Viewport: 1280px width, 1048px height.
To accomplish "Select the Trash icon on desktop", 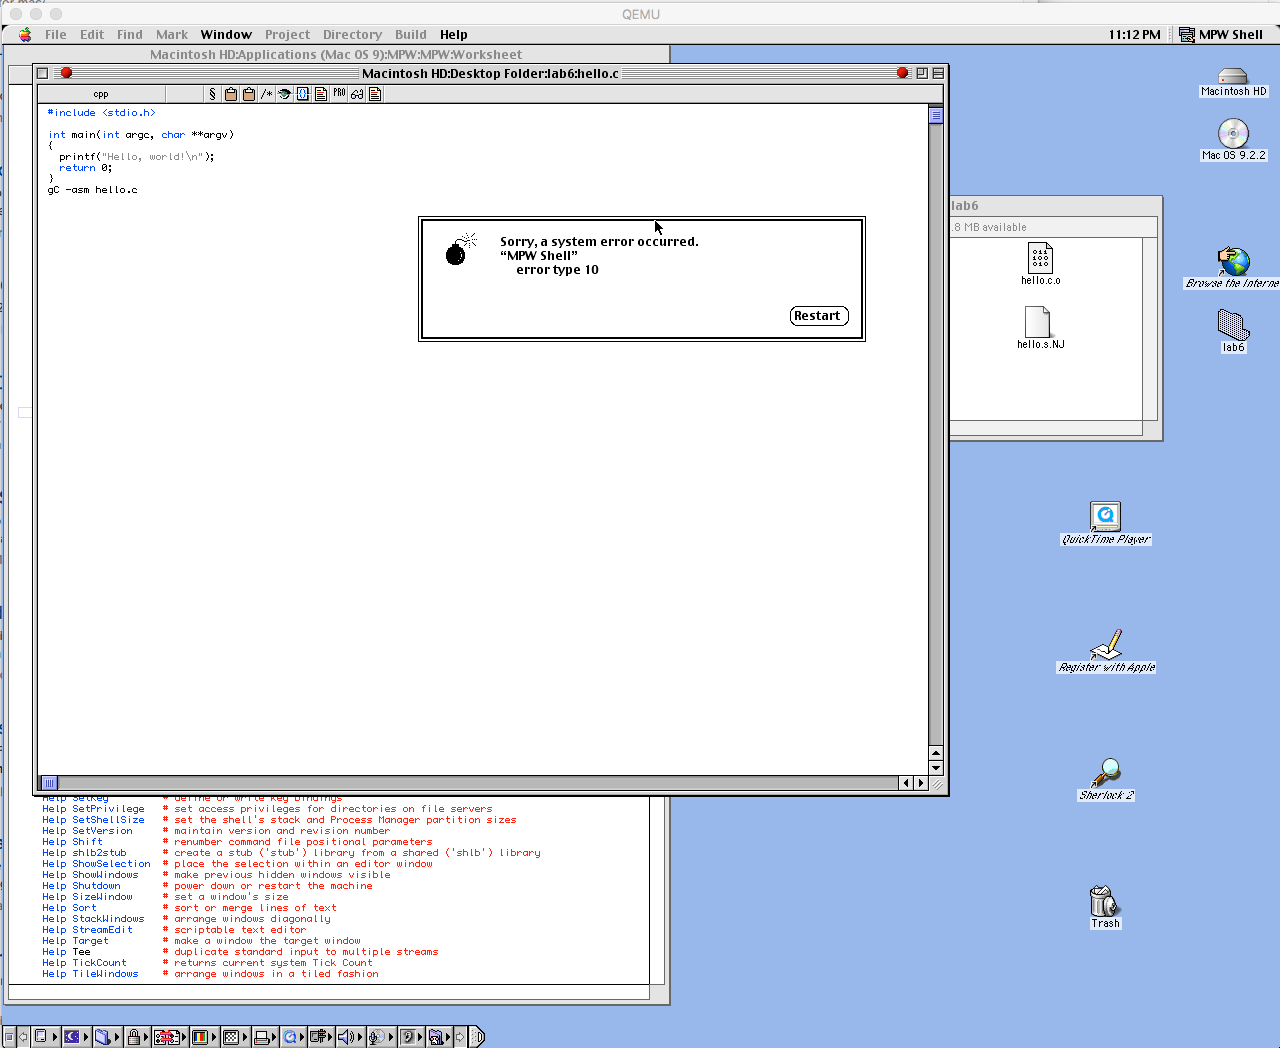I will click(x=1104, y=901).
